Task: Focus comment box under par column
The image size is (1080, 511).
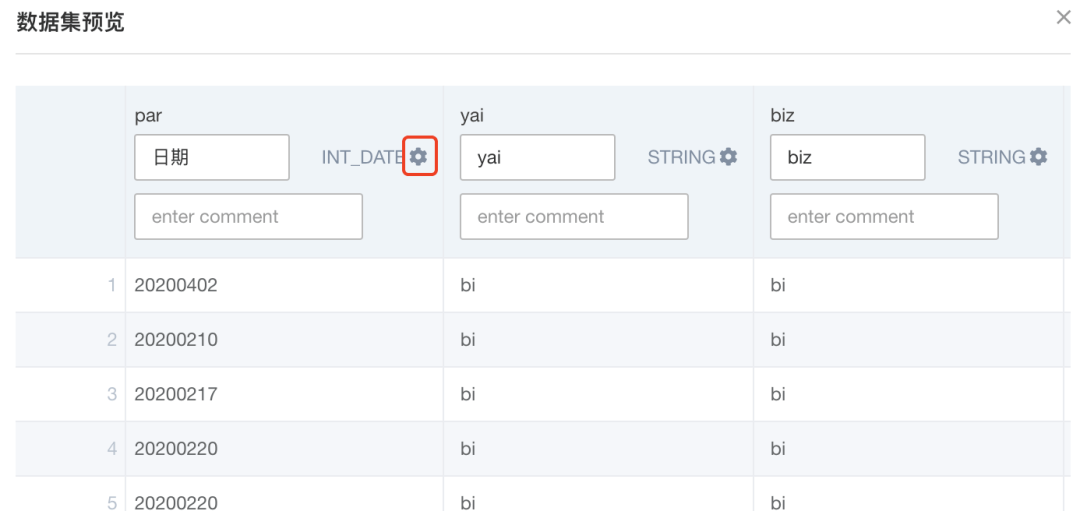Action: coord(249,216)
